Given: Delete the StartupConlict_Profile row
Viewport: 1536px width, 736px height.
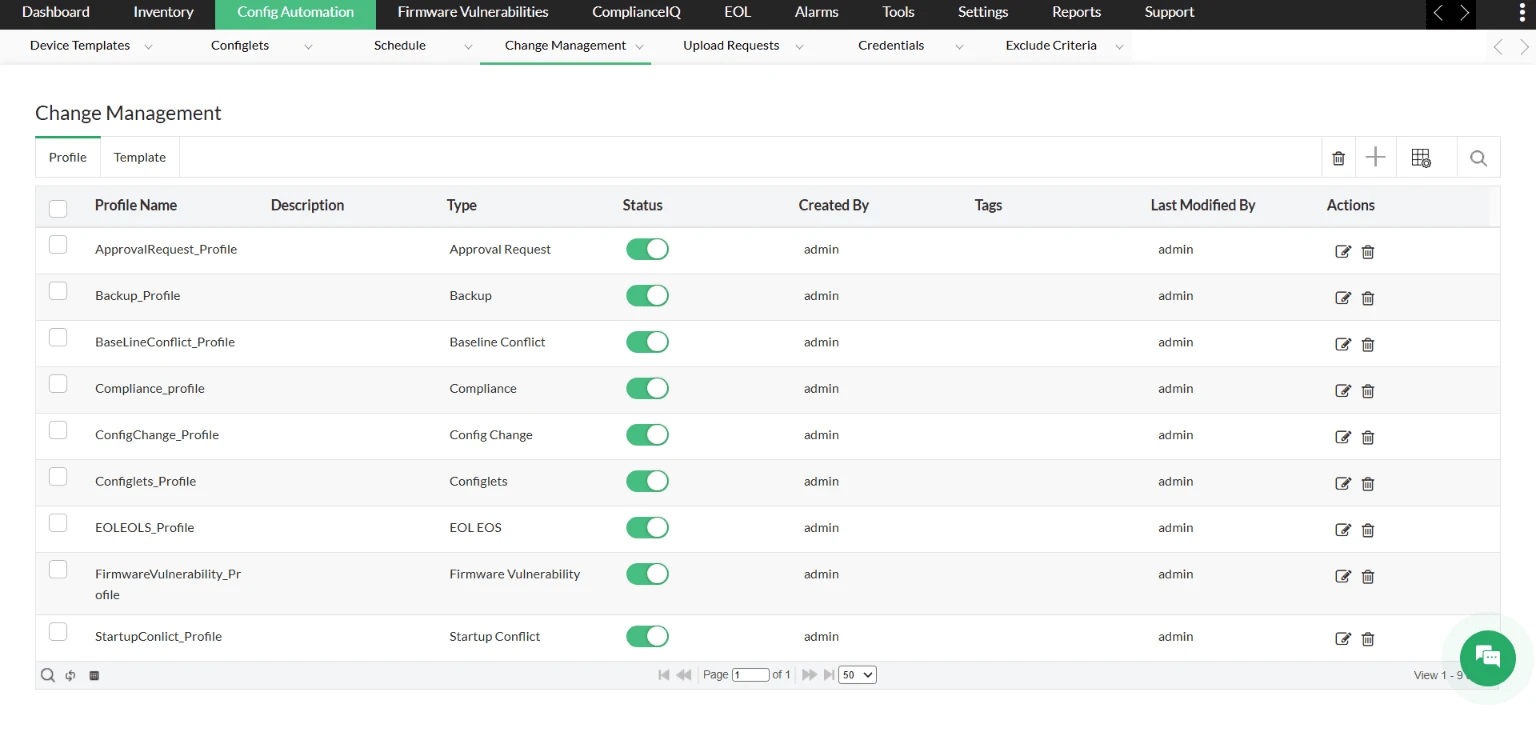Looking at the screenshot, I should tap(1368, 639).
